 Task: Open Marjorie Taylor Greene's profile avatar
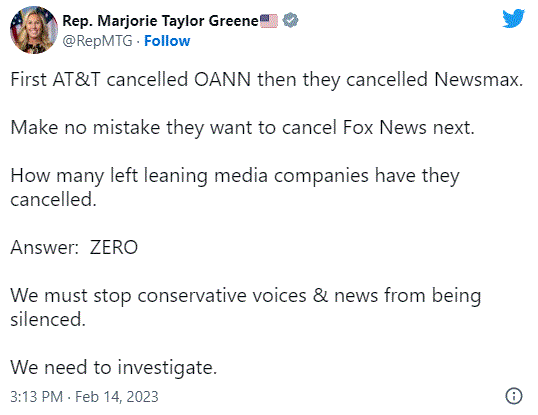coord(34,30)
